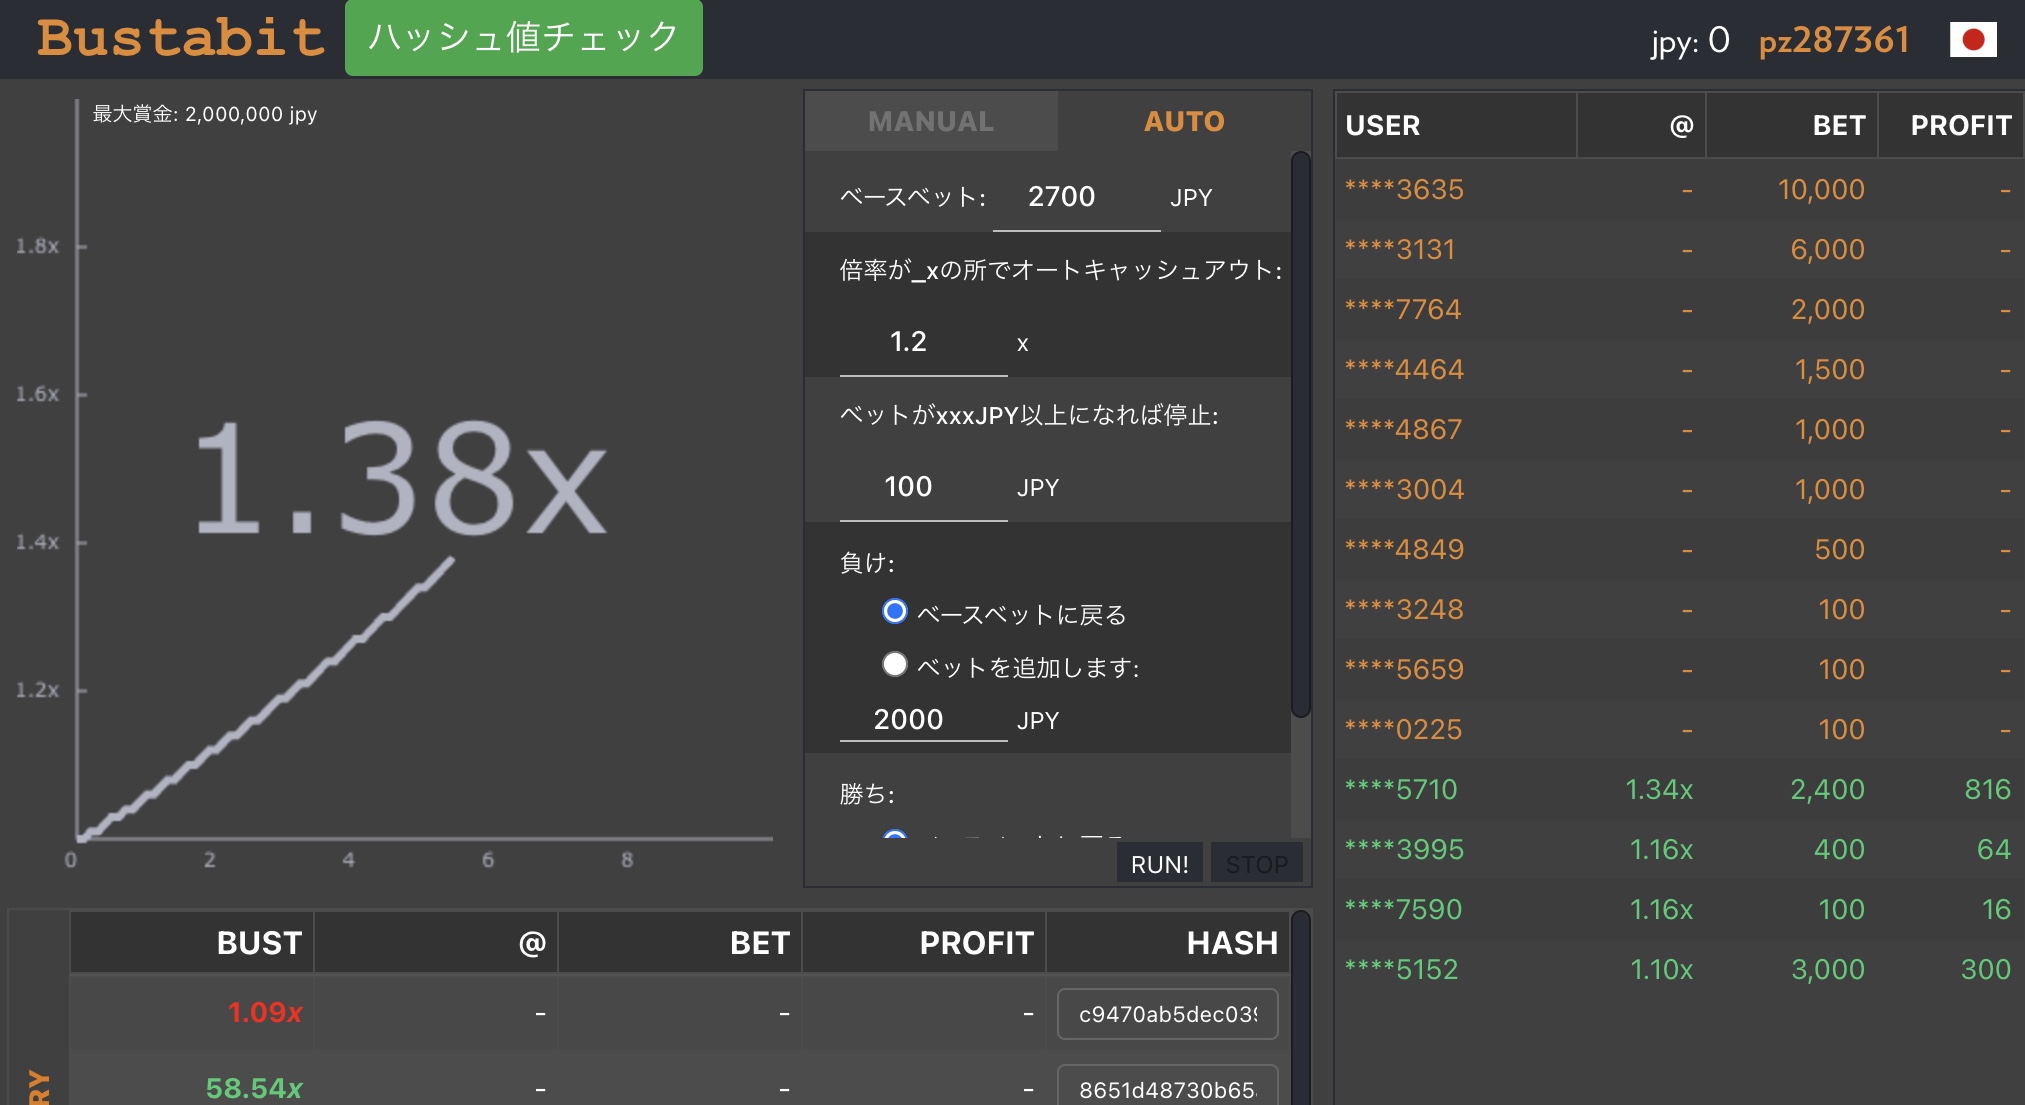Select player row ****0225
The image size is (2025, 1105).
pyautogui.click(x=1680, y=729)
